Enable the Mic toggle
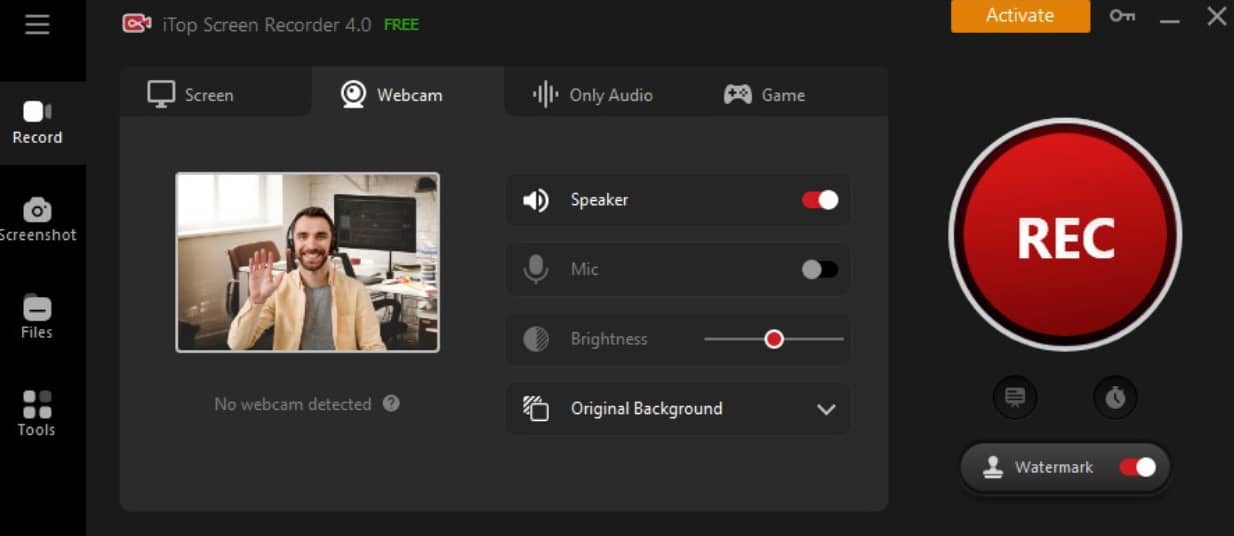This screenshot has width=1234, height=536. pos(820,269)
